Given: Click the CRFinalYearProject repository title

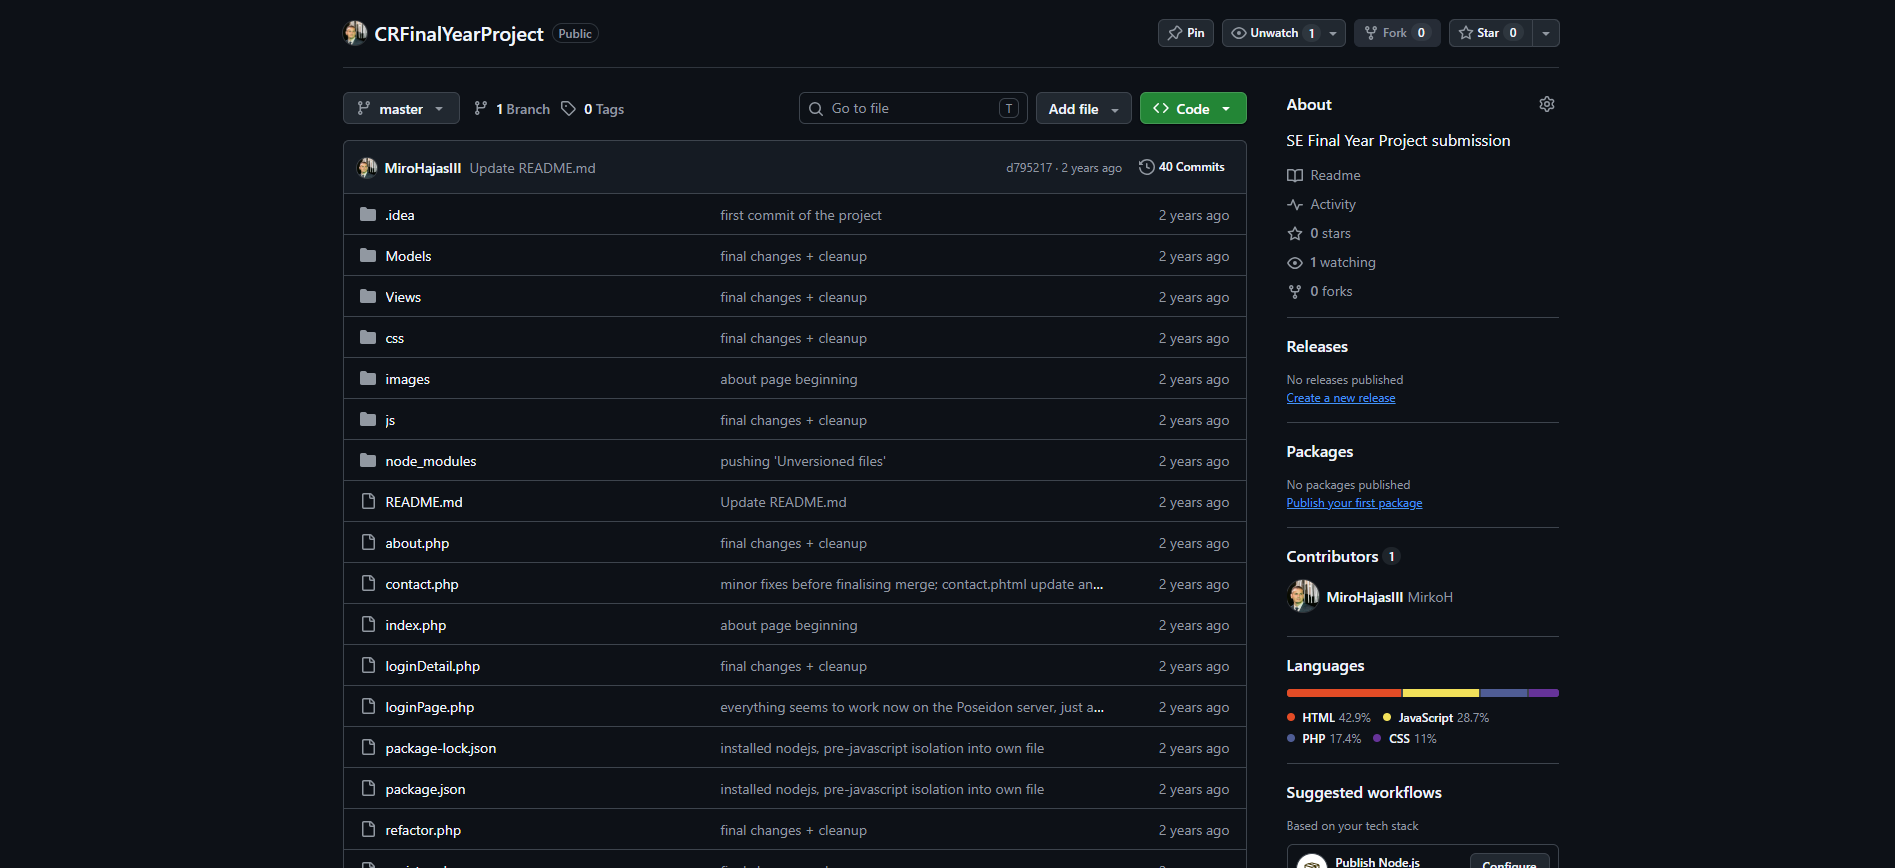Looking at the screenshot, I should pos(459,34).
